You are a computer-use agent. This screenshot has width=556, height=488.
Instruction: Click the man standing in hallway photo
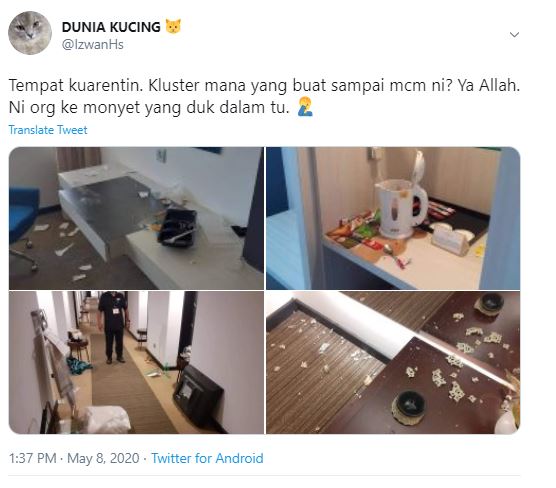pyautogui.click(x=113, y=327)
